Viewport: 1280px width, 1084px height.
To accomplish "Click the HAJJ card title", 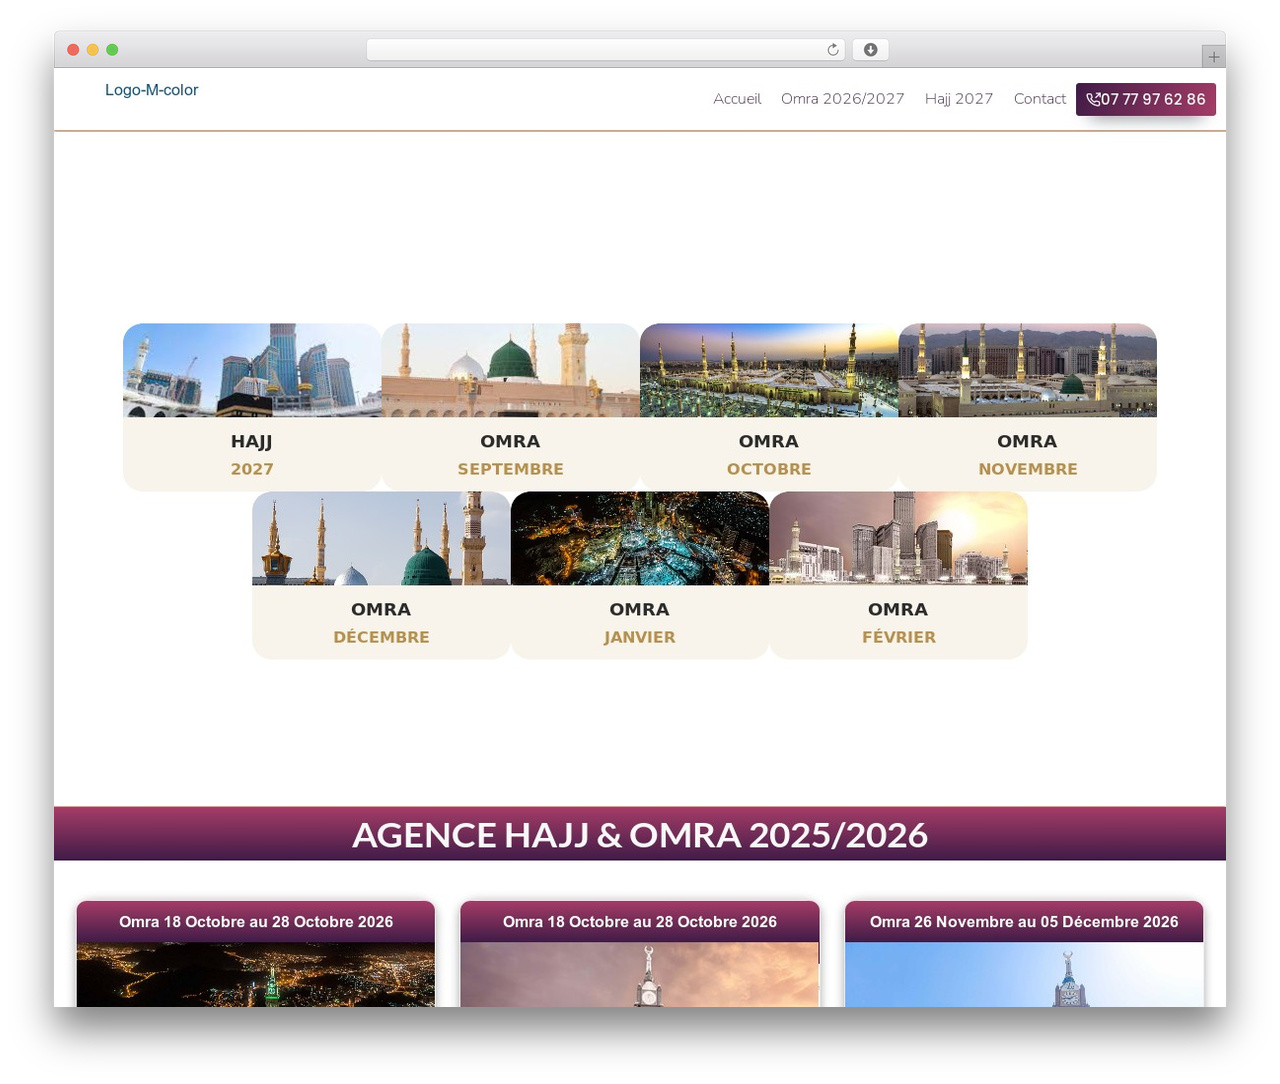I will 252,441.
